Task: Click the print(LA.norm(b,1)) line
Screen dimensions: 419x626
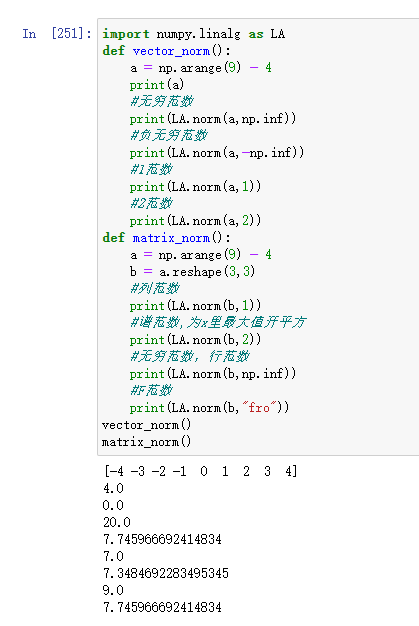Action: (x=195, y=305)
